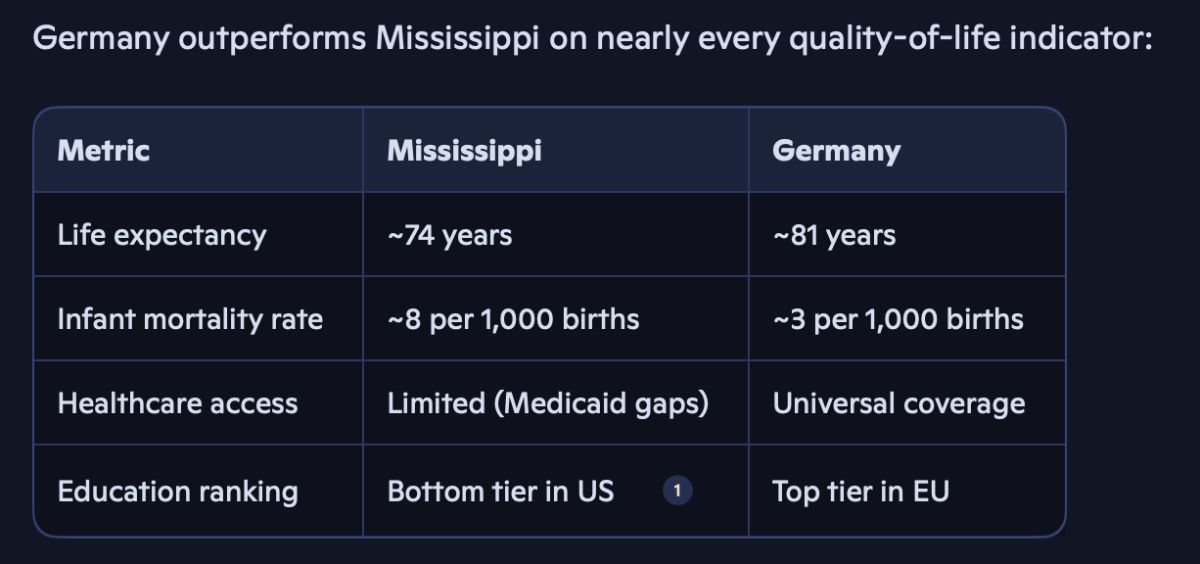Click the Limited (Medicaid gaps) cell

click(548, 403)
